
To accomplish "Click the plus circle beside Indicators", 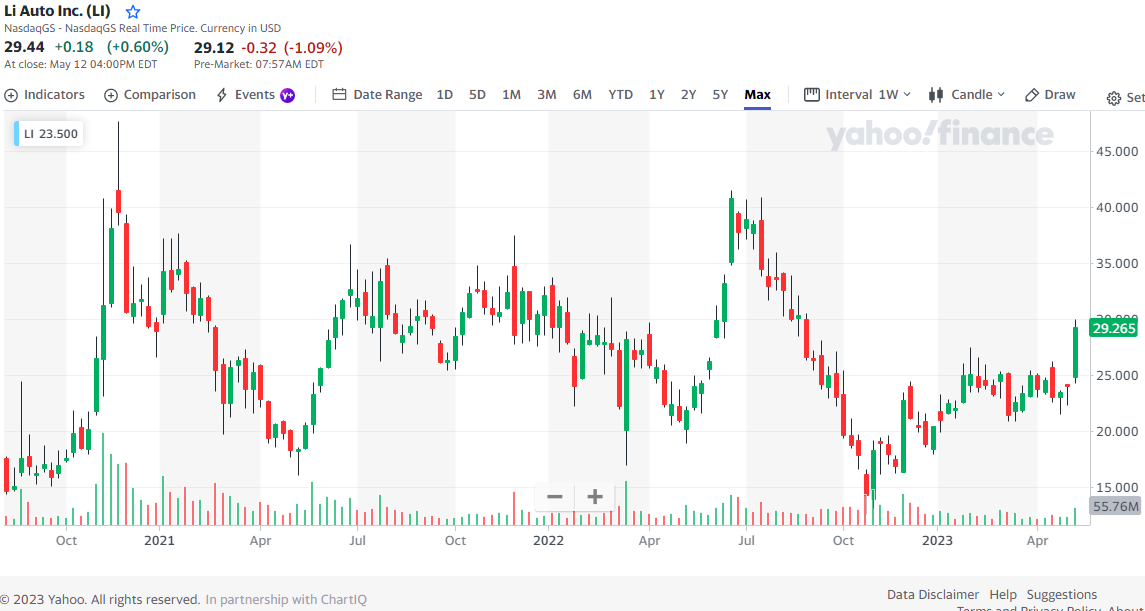I will click(x=10, y=95).
